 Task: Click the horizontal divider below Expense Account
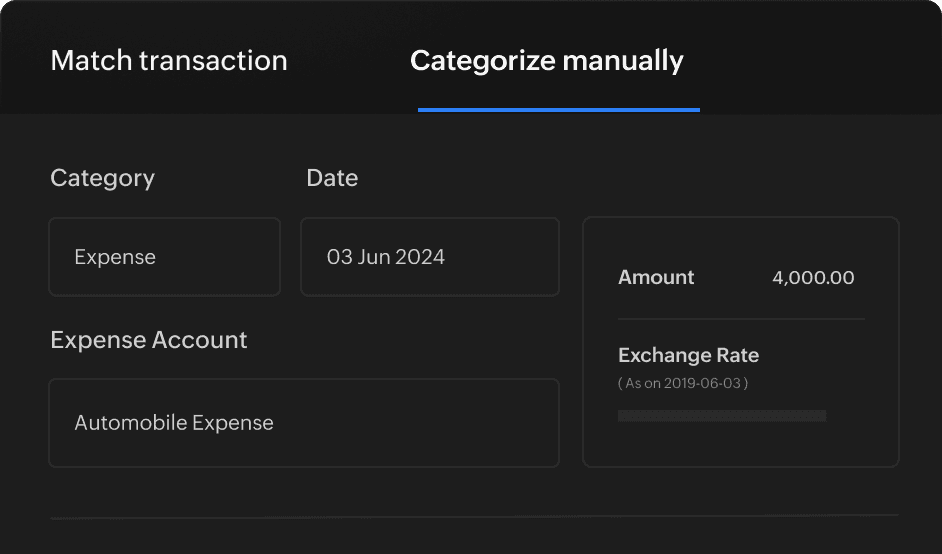[473, 517]
